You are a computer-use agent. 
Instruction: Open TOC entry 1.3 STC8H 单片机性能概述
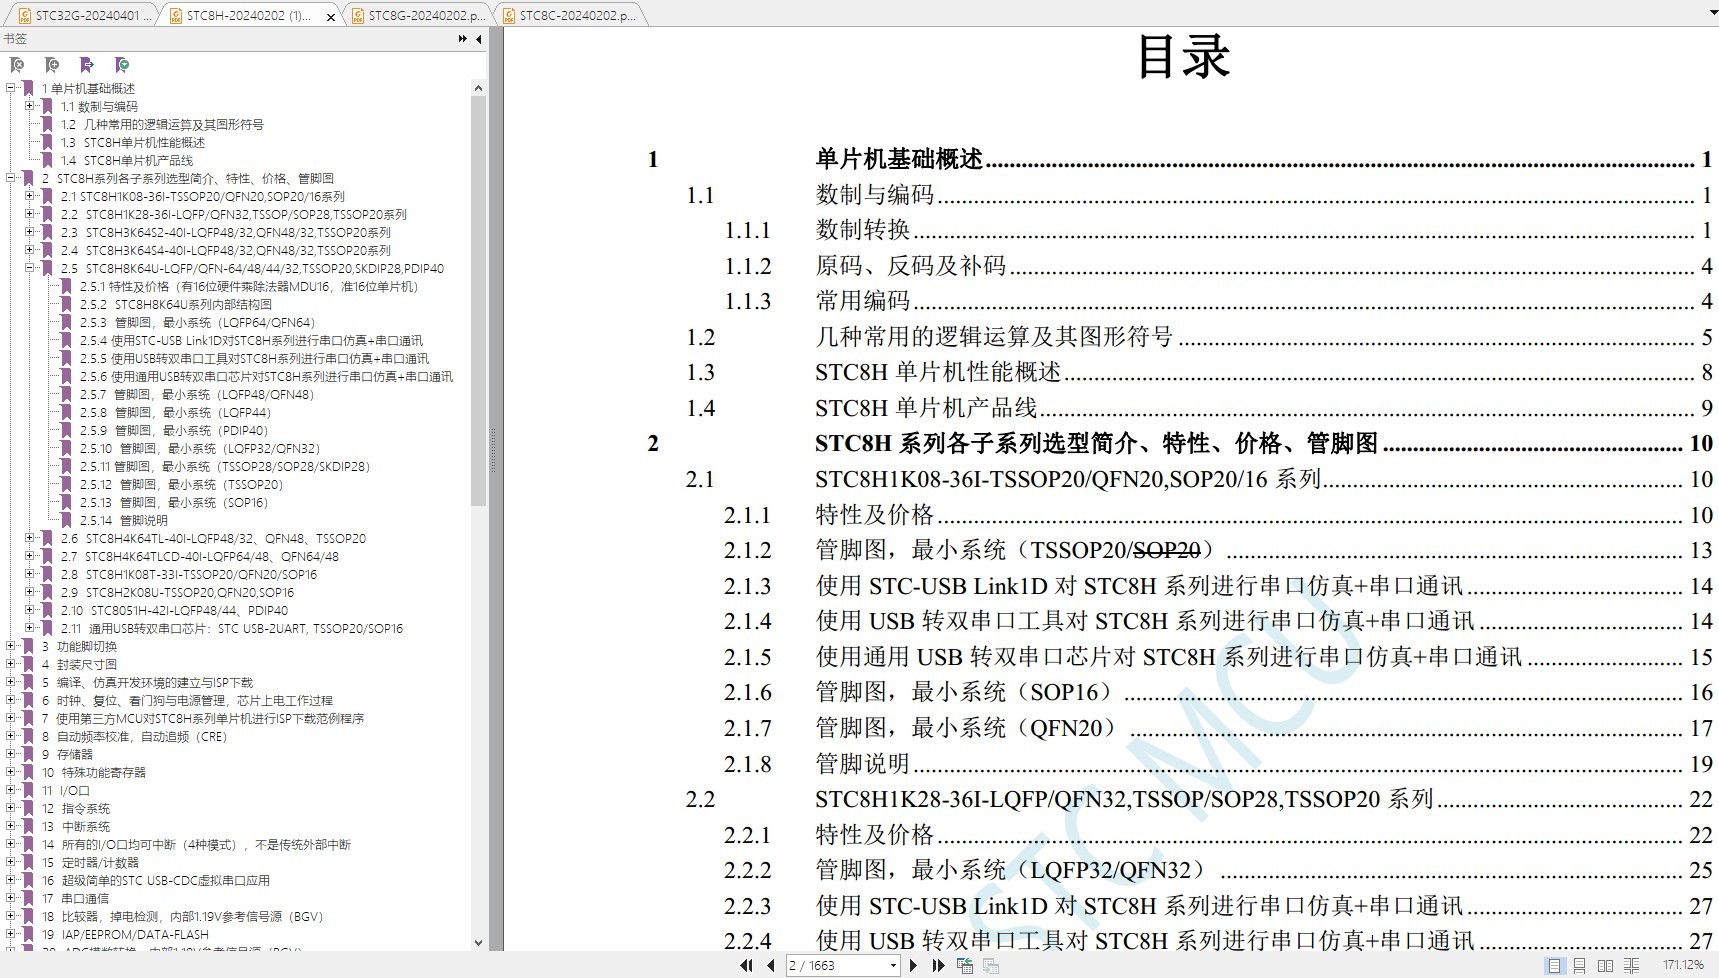(x=1199, y=373)
